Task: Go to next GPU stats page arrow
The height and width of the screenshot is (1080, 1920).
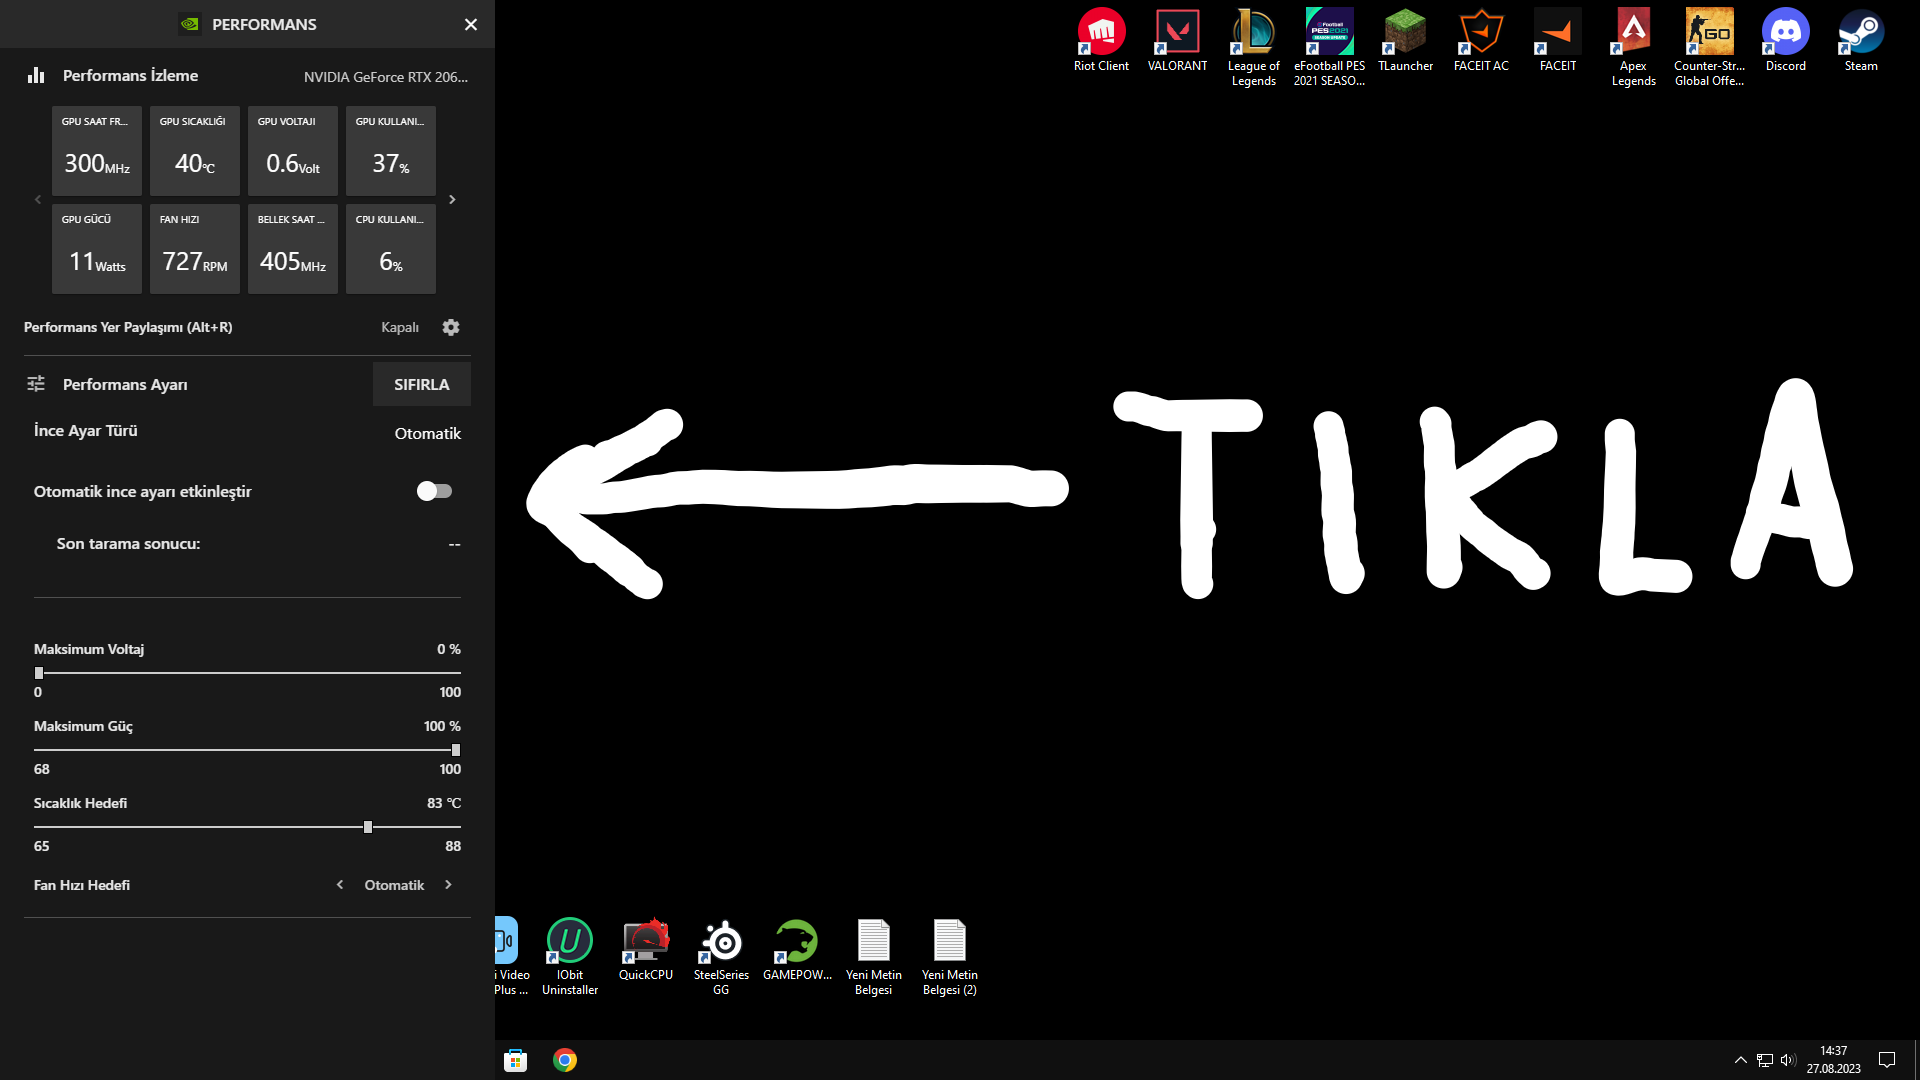Action: tap(452, 200)
